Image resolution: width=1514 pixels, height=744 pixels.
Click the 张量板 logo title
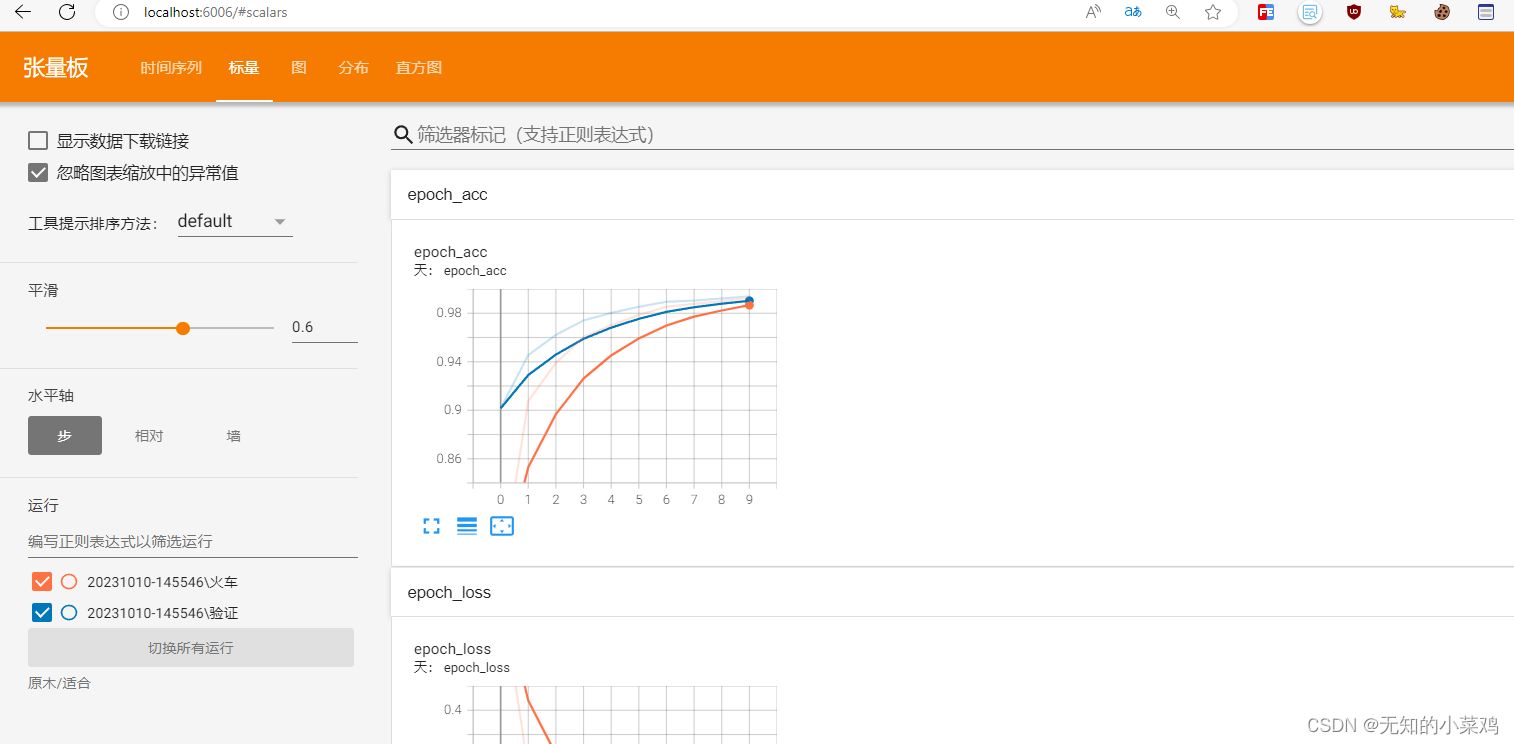pyautogui.click(x=56, y=67)
